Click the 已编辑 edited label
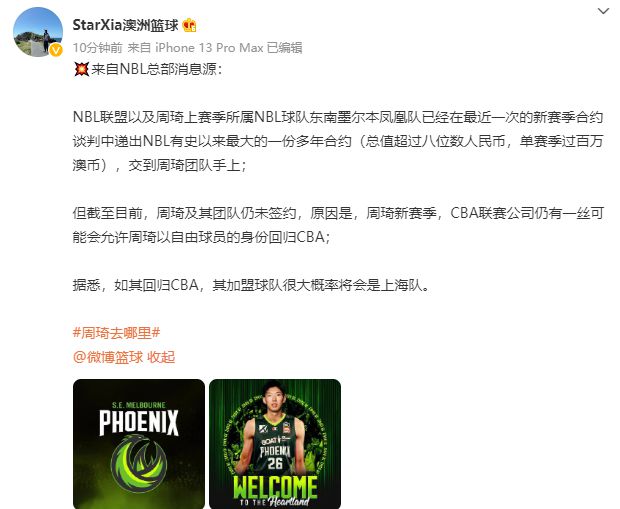The height and width of the screenshot is (509, 620). [x=285, y=48]
